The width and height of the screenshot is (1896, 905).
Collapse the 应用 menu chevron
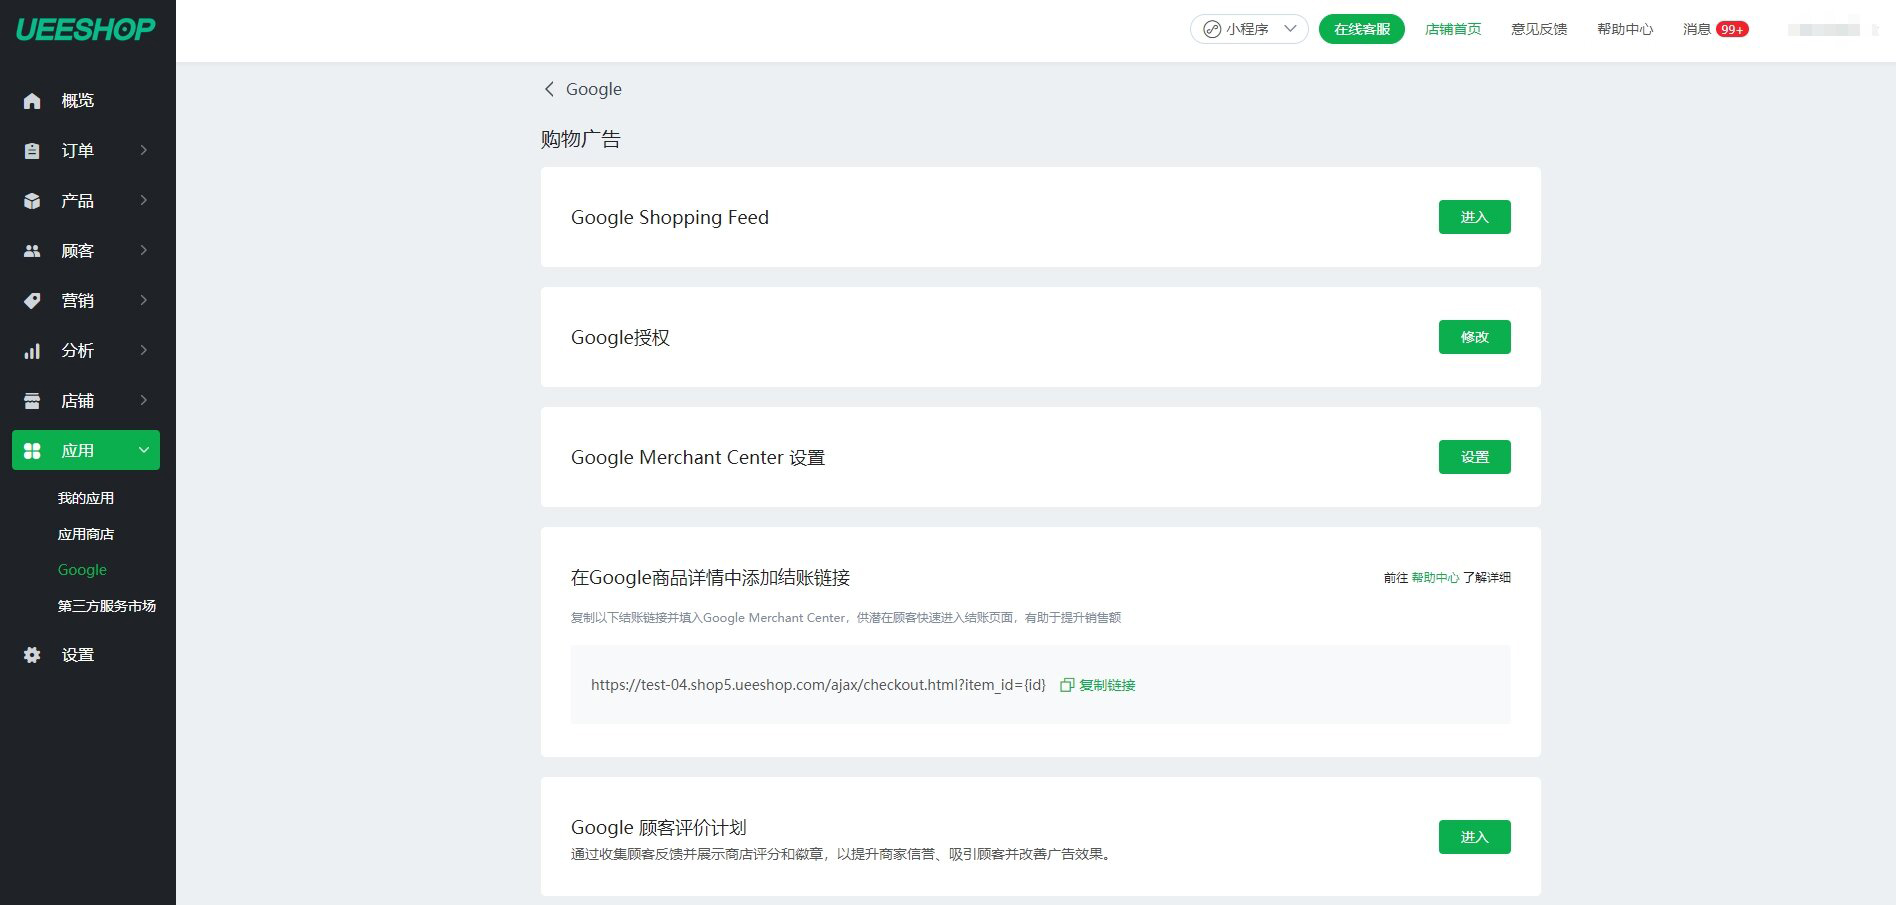(x=144, y=450)
